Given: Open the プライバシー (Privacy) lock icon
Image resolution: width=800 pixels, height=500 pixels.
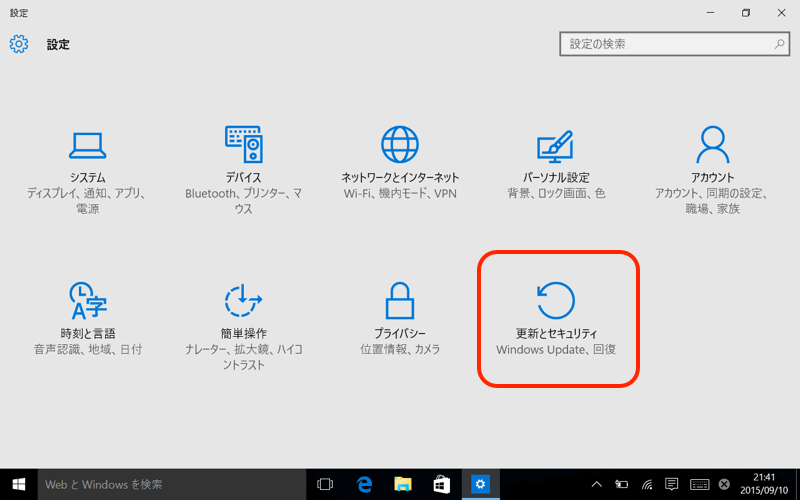Looking at the screenshot, I should pos(400,300).
